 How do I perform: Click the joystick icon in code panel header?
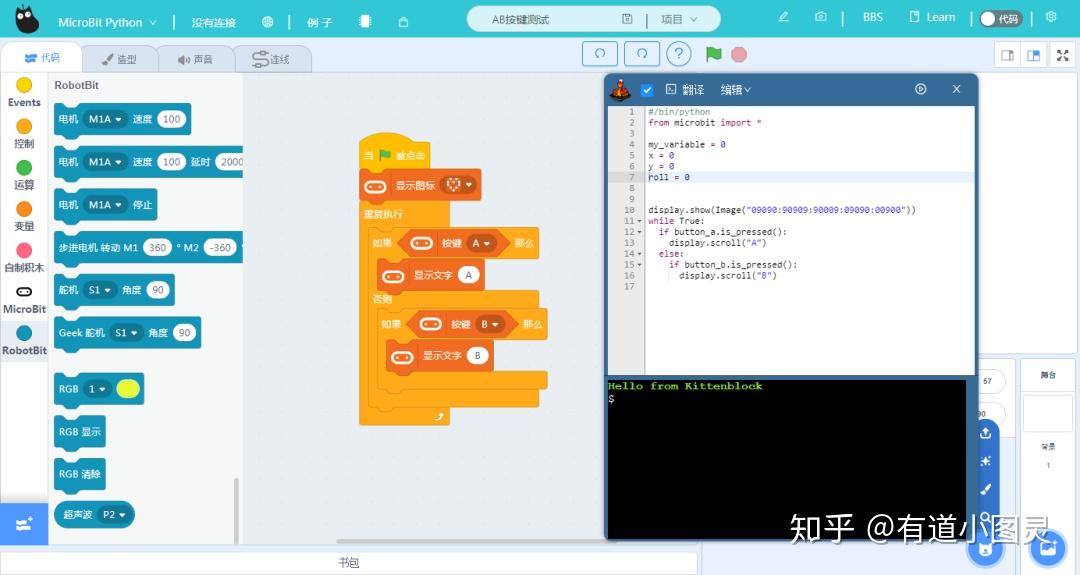[621, 90]
